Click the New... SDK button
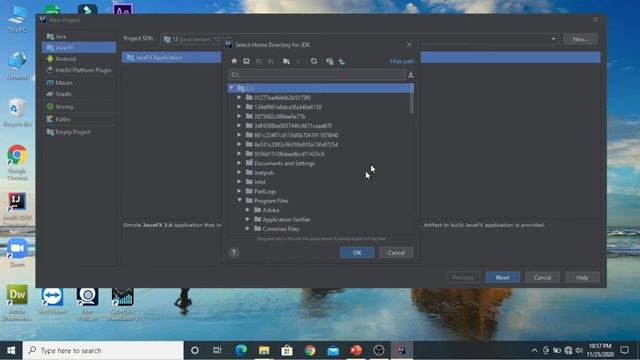The image size is (640, 360). pyautogui.click(x=580, y=39)
